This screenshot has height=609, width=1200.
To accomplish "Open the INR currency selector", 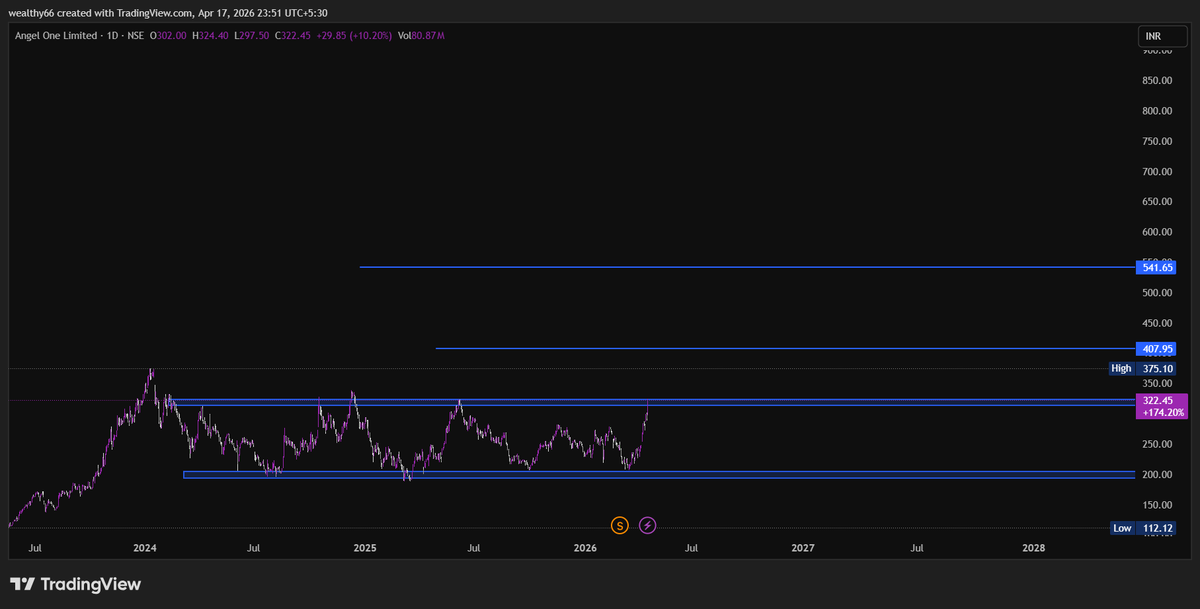I will [1160, 34].
